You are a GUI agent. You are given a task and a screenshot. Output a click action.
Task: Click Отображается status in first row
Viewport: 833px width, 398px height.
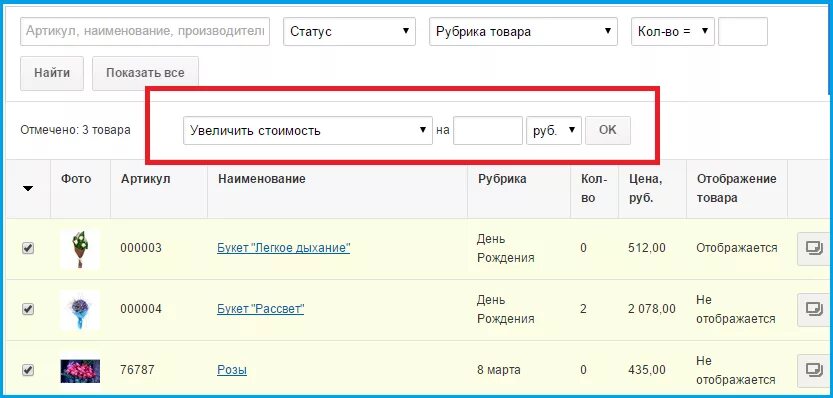737,248
